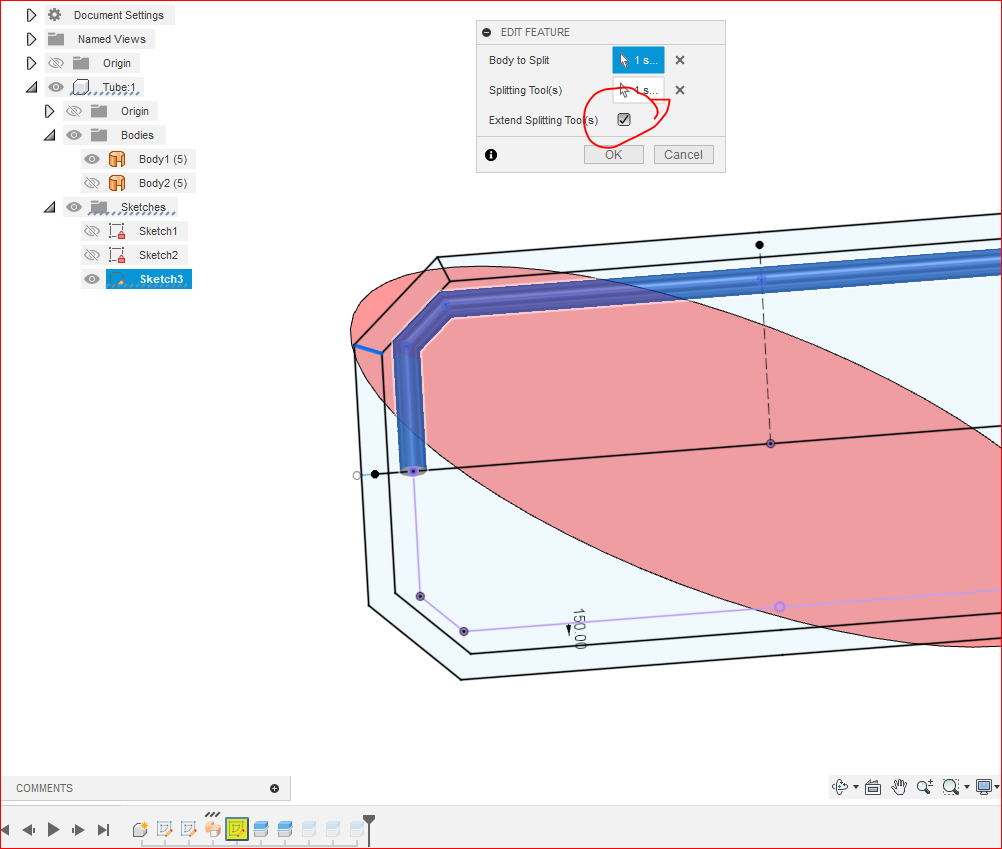Select the first blue split body feature in timeline
The height and width of the screenshot is (849, 1002).
point(261,829)
